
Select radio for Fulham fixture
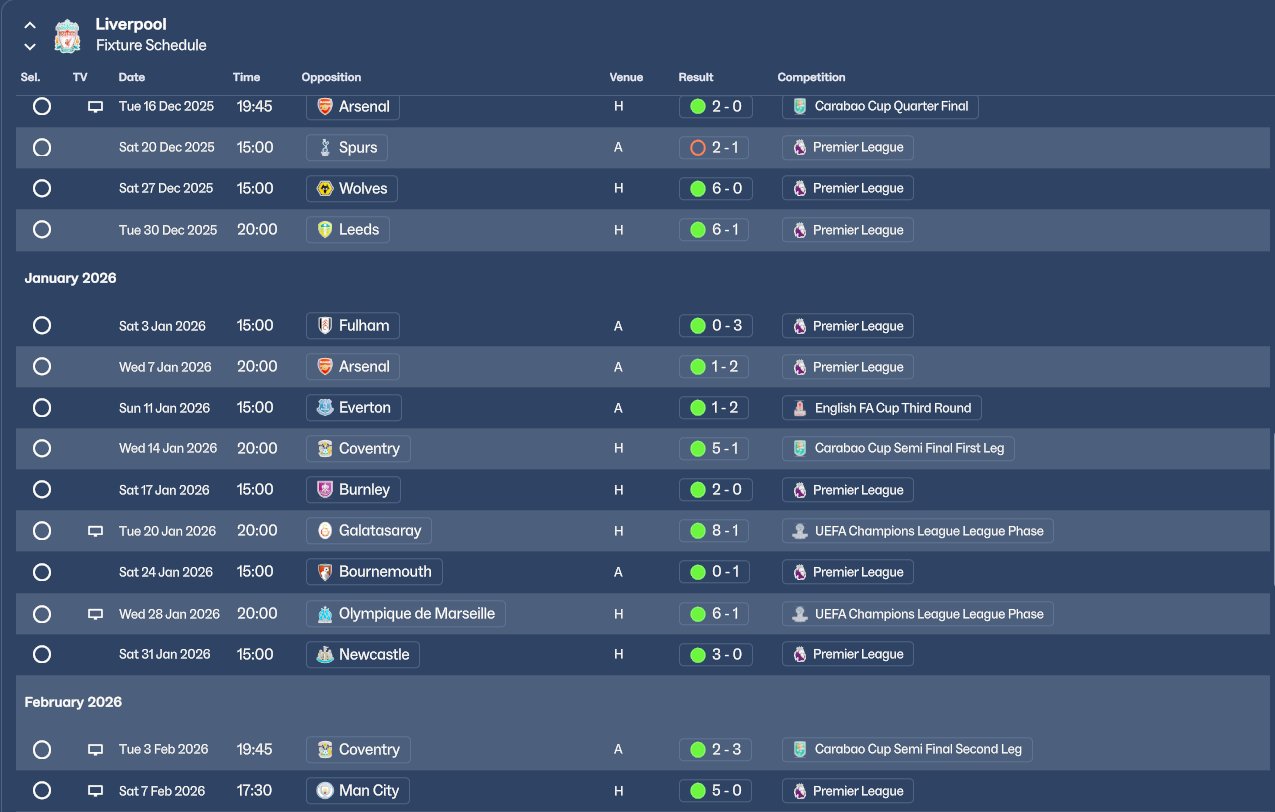(42, 325)
